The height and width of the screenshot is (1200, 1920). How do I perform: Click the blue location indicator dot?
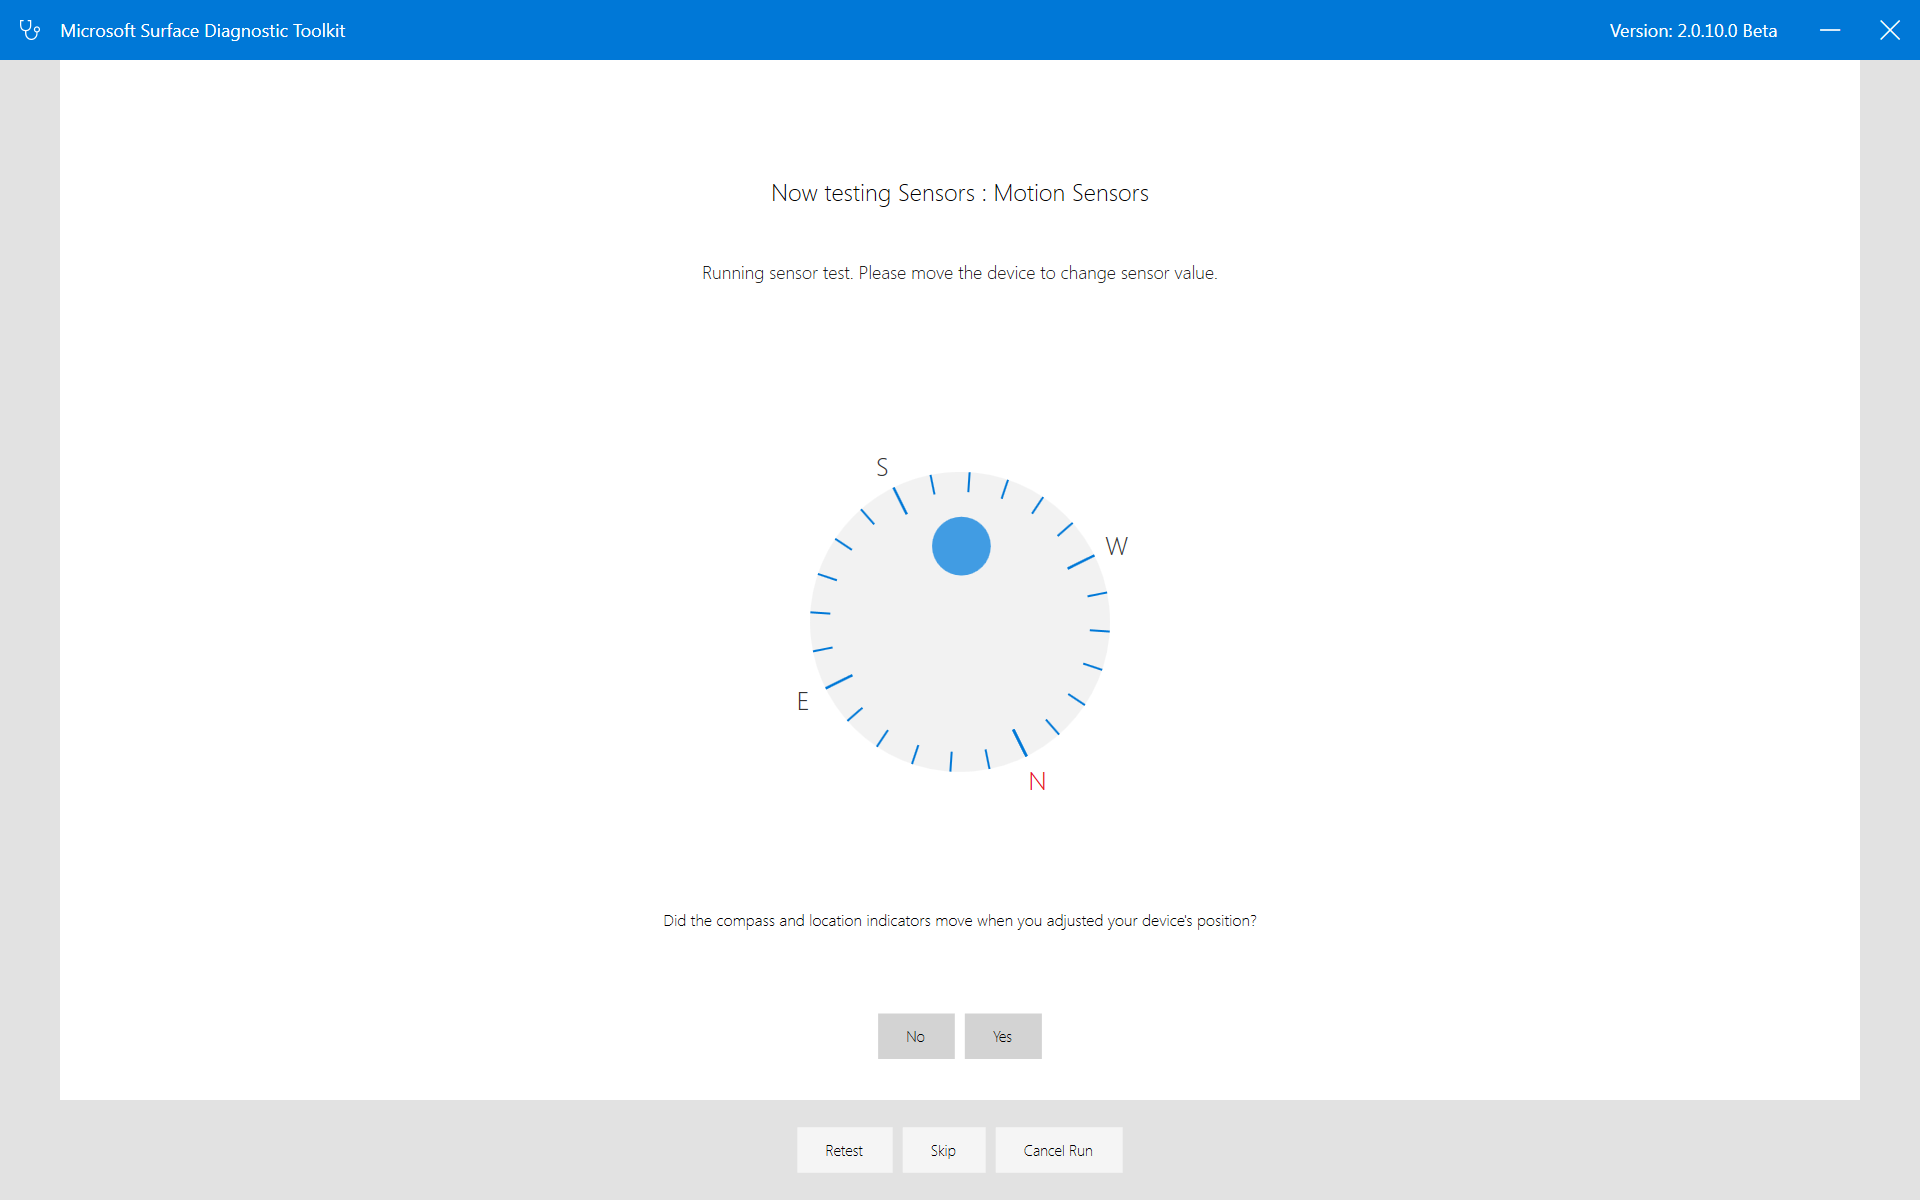(x=961, y=546)
